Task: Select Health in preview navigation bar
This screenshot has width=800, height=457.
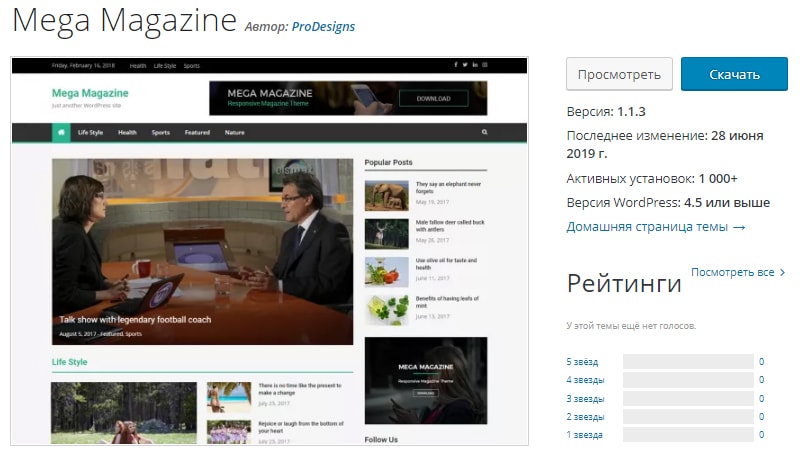Action: point(127,133)
